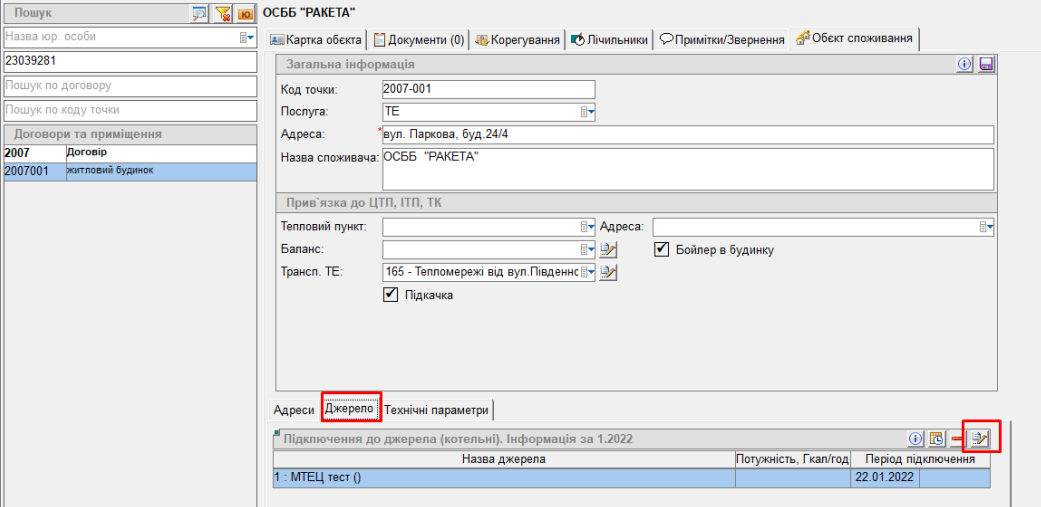The width and height of the screenshot is (1041, 507).
Task: Expand the Назва юр. особи search dropdown
Action: tap(245, 37)
